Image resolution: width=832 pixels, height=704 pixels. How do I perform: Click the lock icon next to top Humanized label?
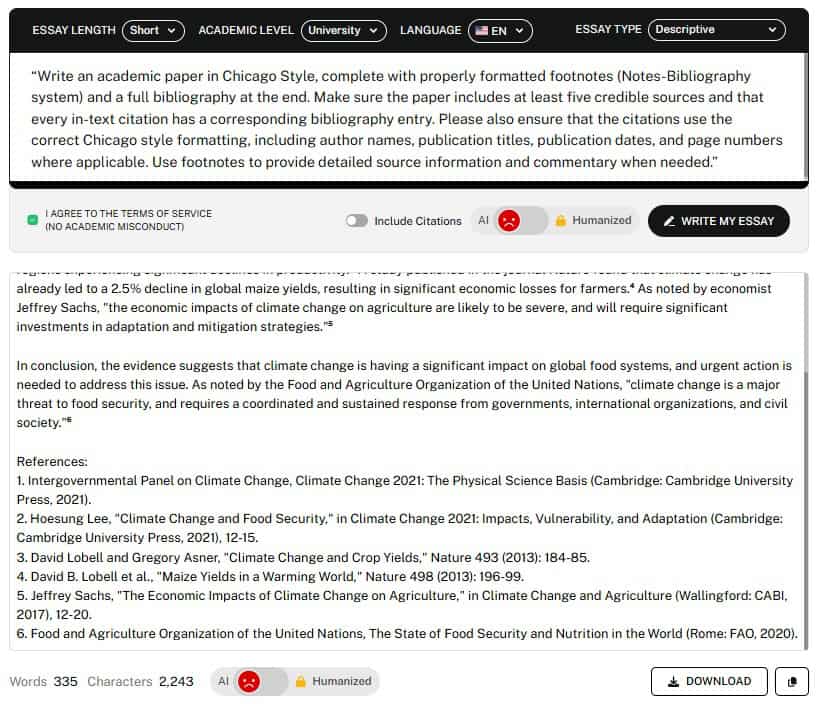[560, 220]
